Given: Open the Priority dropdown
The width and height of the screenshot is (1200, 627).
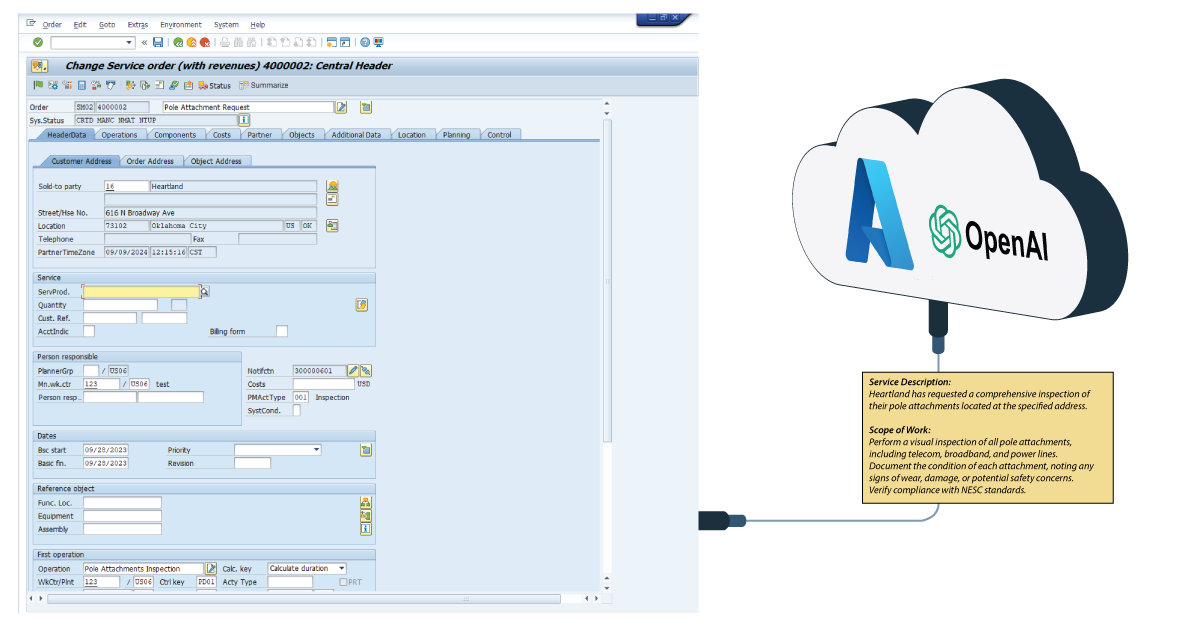Looking at the screenshot, I should 316,450.
